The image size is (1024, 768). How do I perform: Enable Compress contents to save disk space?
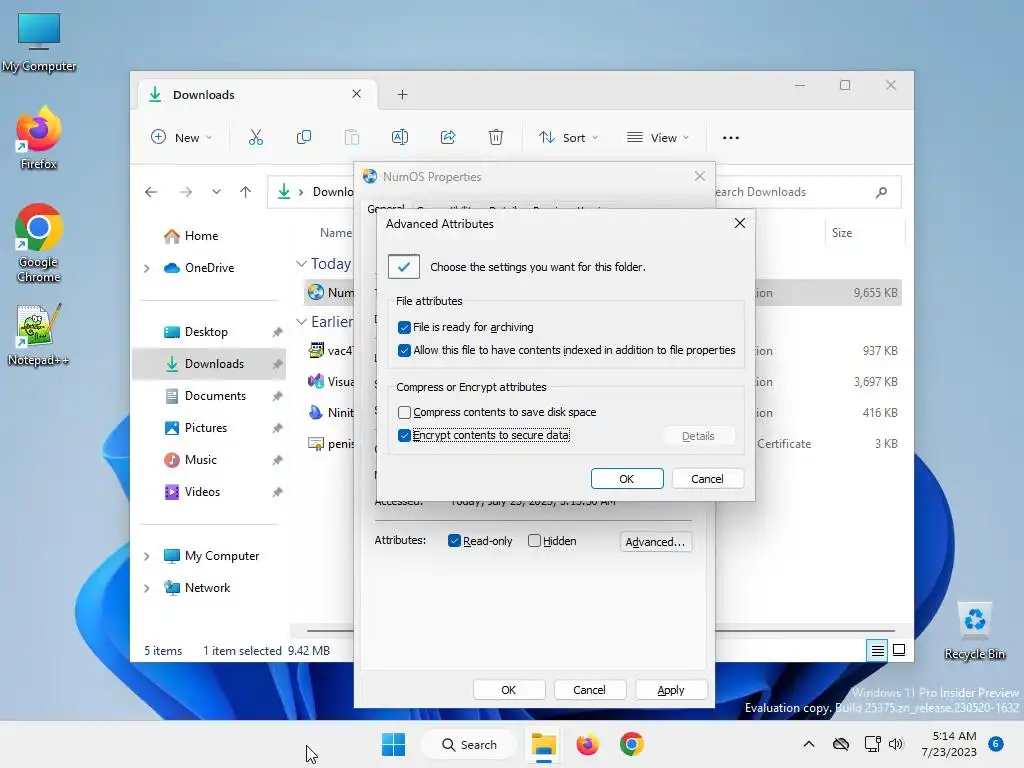pyautogui.click(x=404, y=412)
